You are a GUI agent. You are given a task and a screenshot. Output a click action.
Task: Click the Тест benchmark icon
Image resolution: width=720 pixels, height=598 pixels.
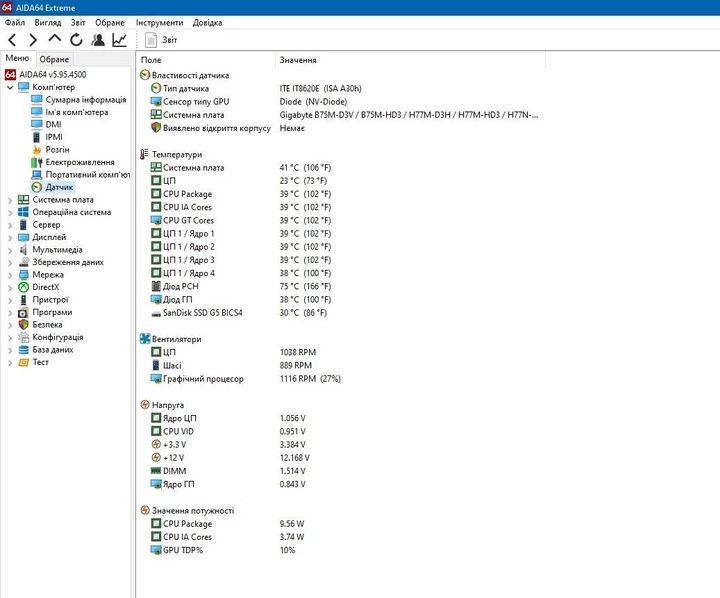[23, 362]
